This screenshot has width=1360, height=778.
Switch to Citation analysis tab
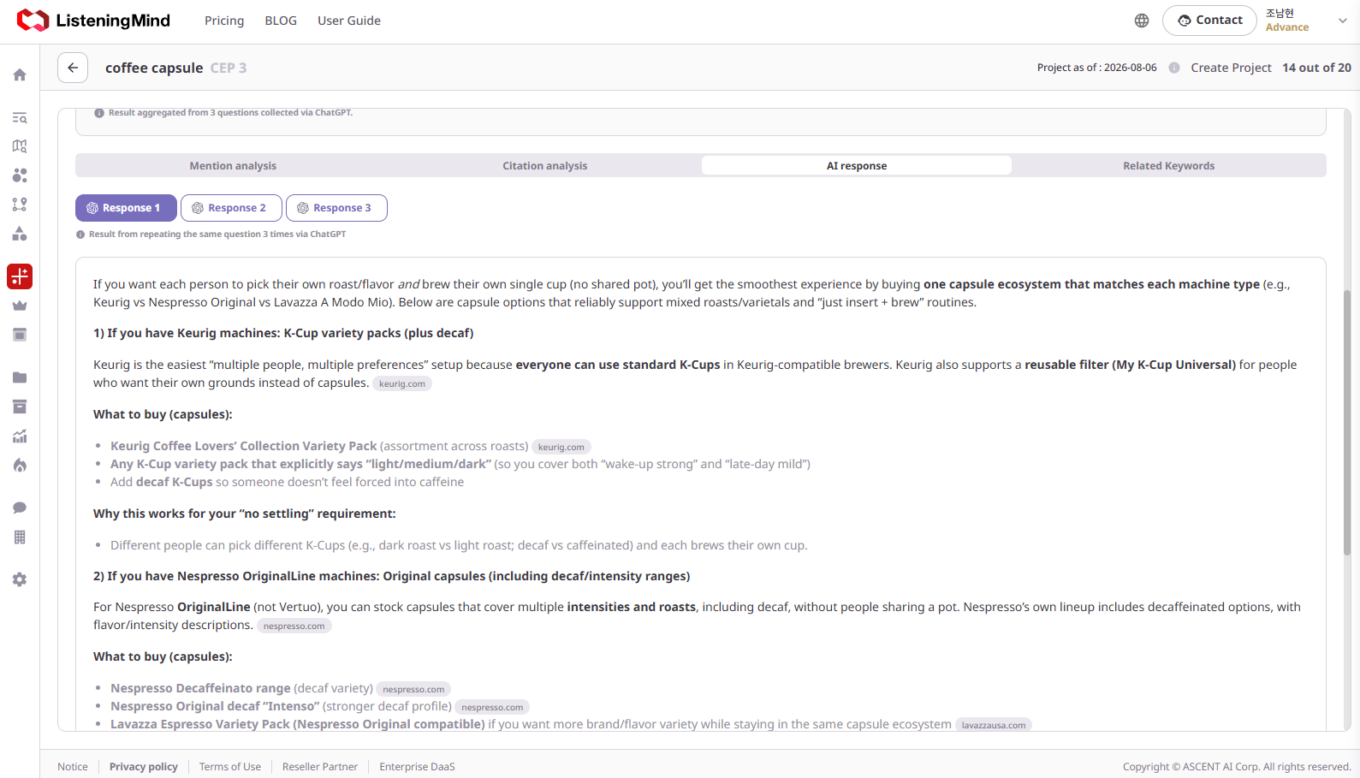pyautogui.click(x=545, y=165)
